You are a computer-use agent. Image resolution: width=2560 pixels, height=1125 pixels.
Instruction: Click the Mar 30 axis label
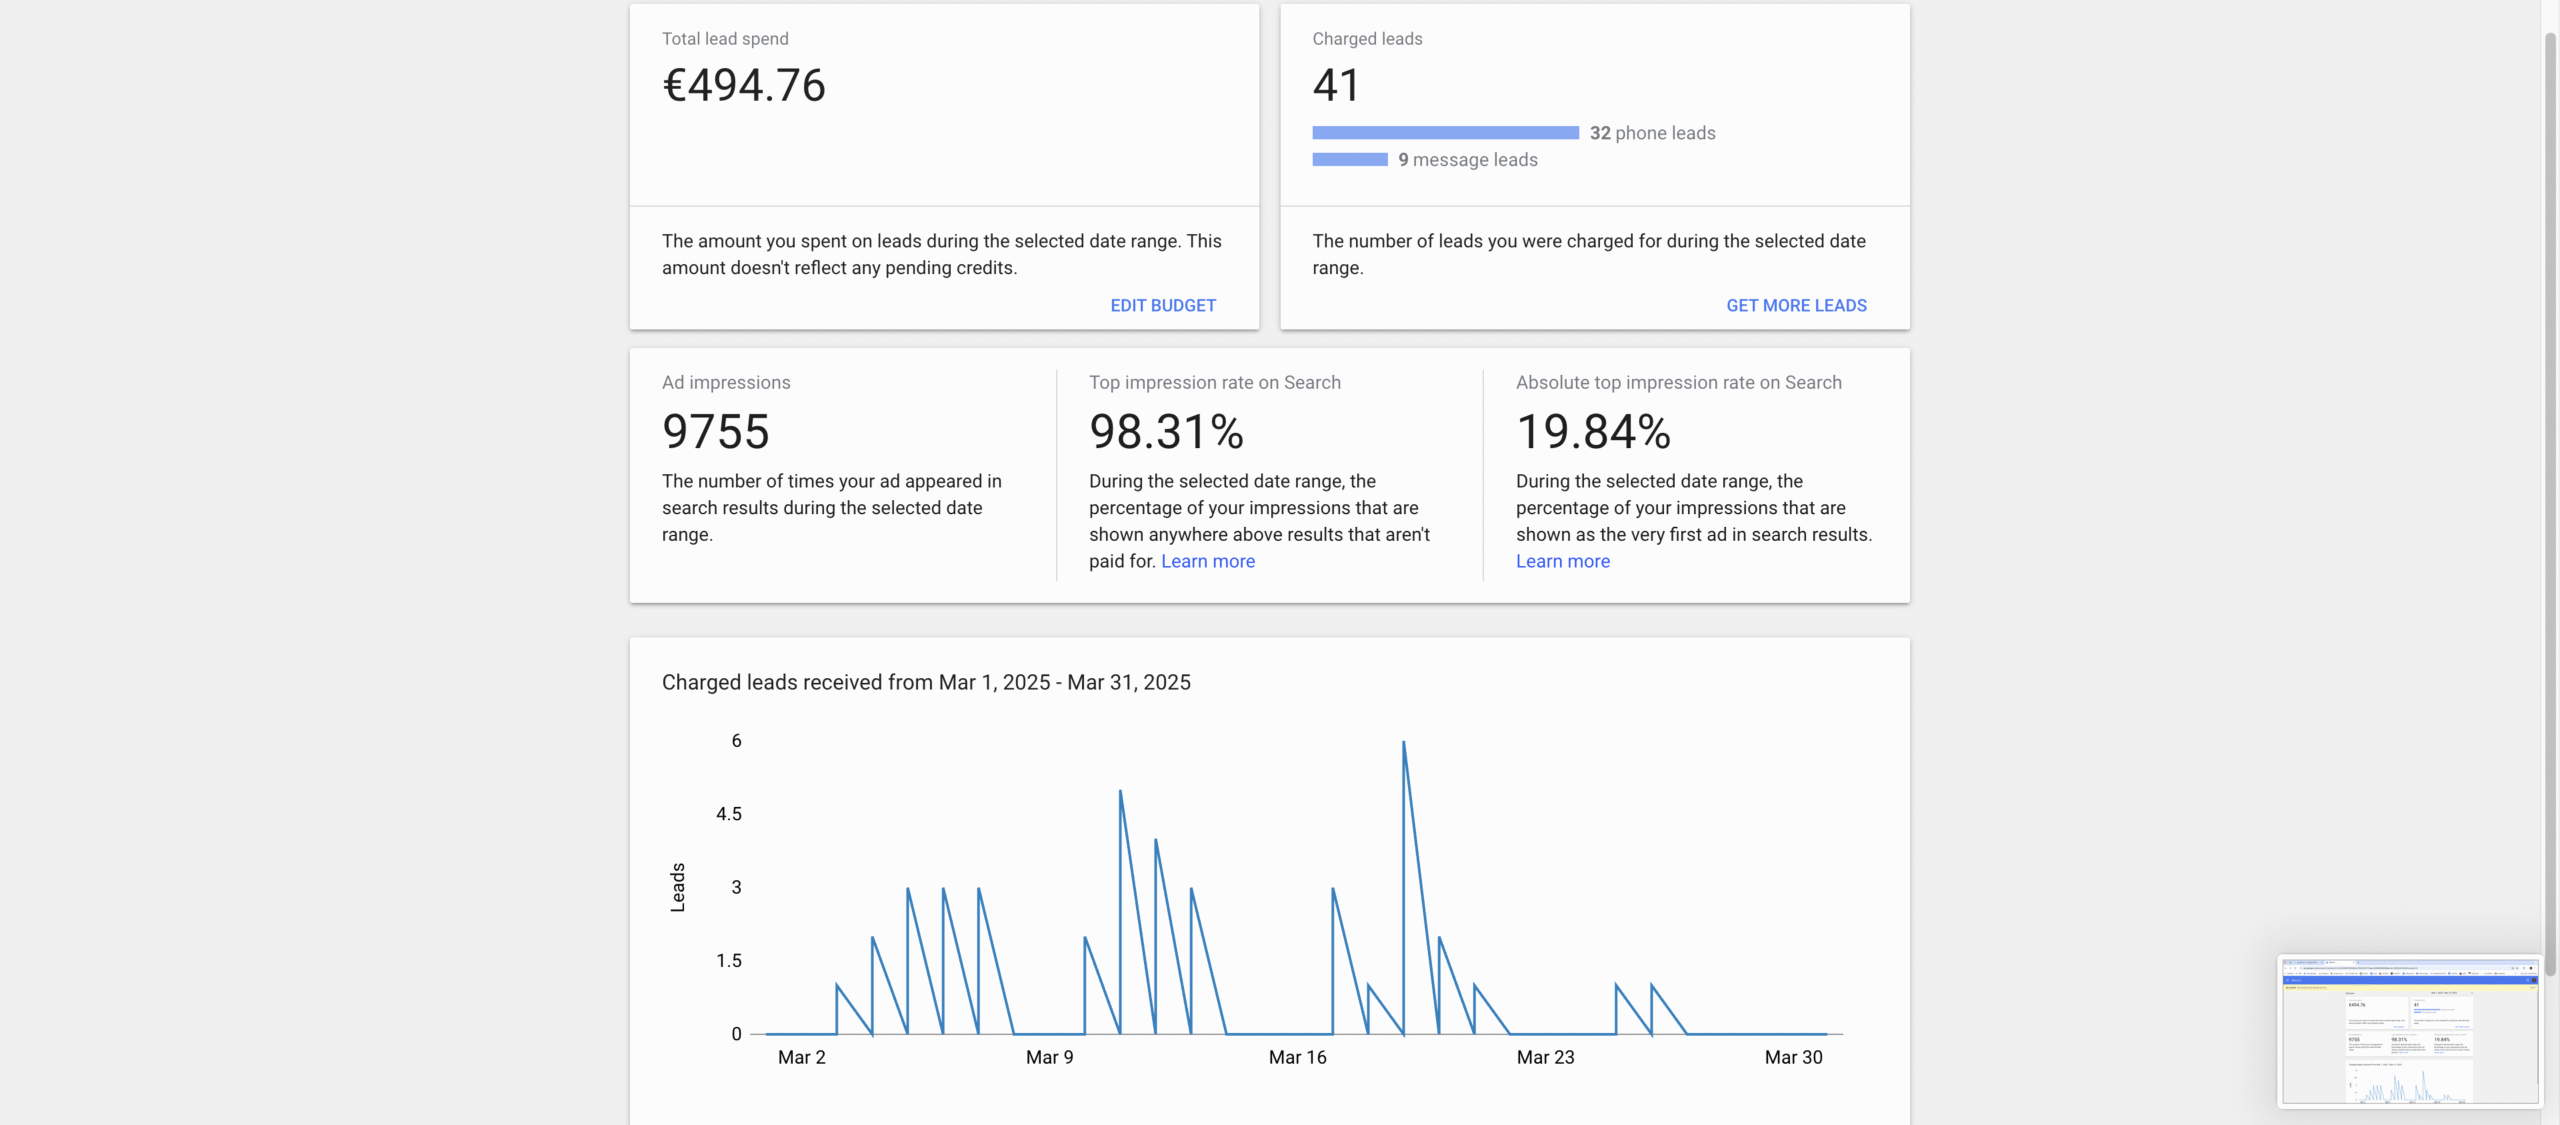(1793, 1057)
